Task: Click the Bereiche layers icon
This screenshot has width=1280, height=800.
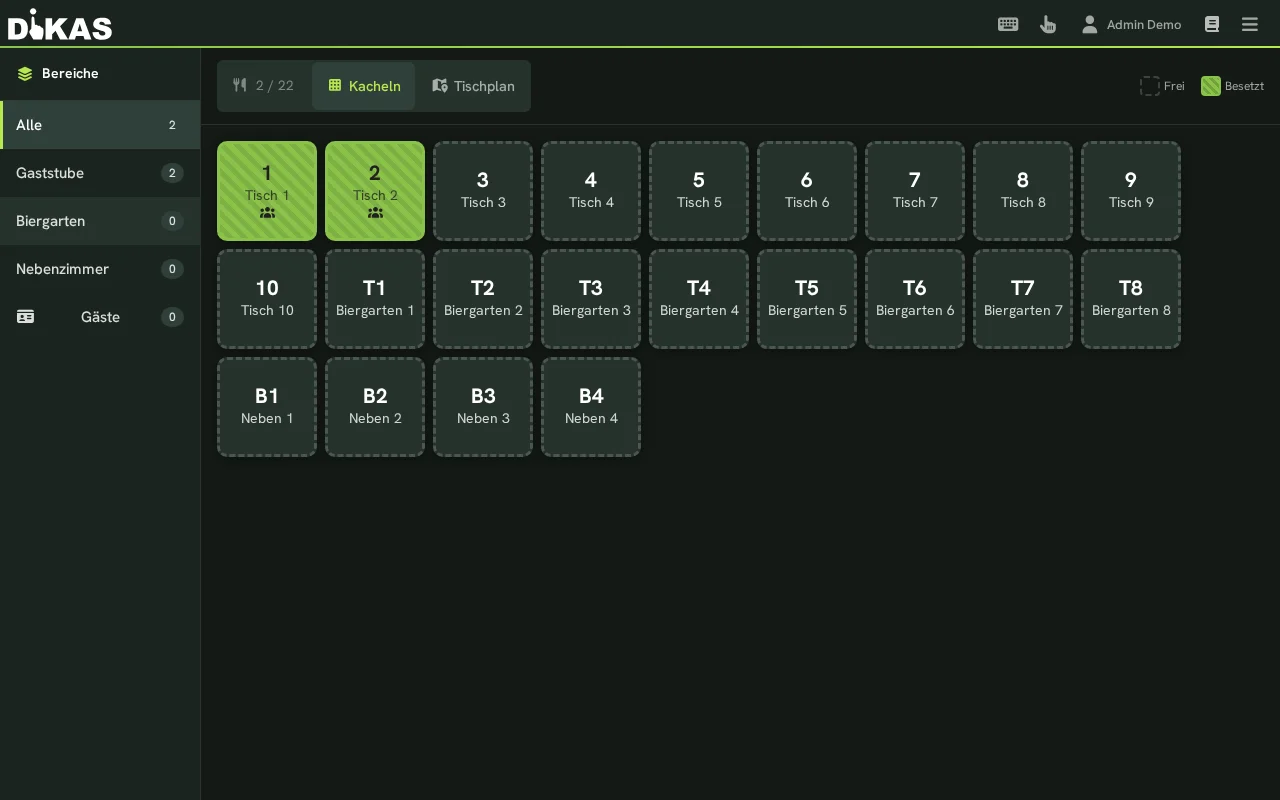Action: click(x=25, y=74)
